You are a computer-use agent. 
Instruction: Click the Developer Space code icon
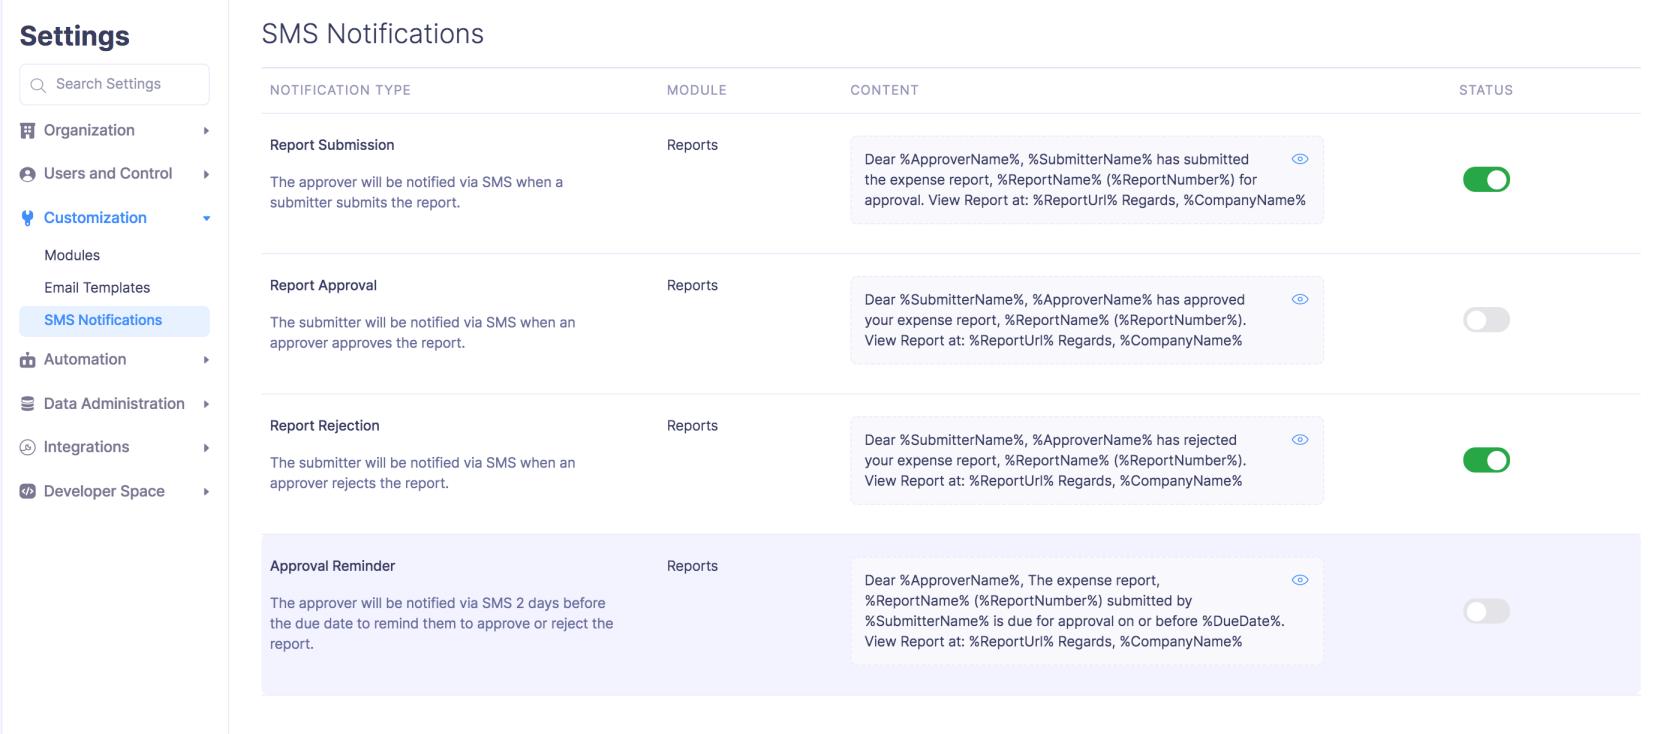tap(28, 492)
